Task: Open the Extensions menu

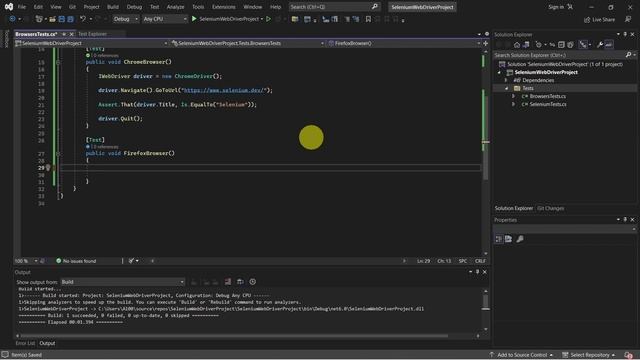Action: (x=223, y=7)
